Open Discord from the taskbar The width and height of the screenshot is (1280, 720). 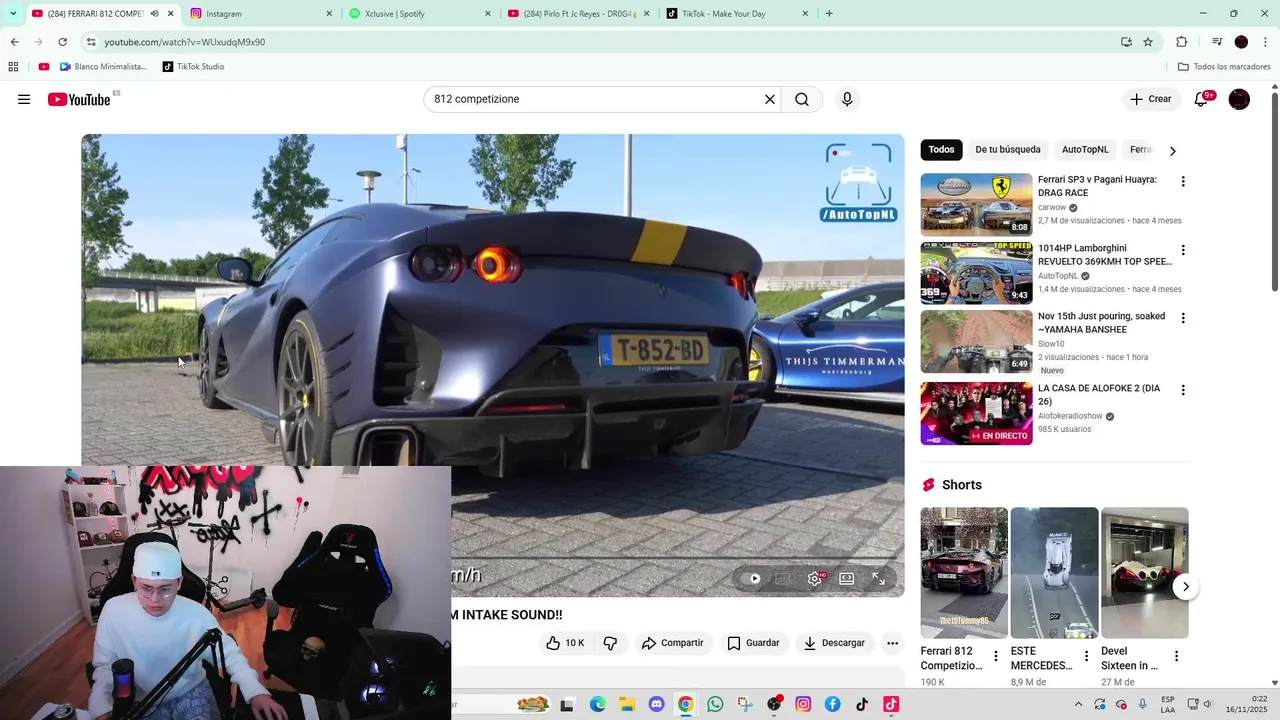point(656,704)
